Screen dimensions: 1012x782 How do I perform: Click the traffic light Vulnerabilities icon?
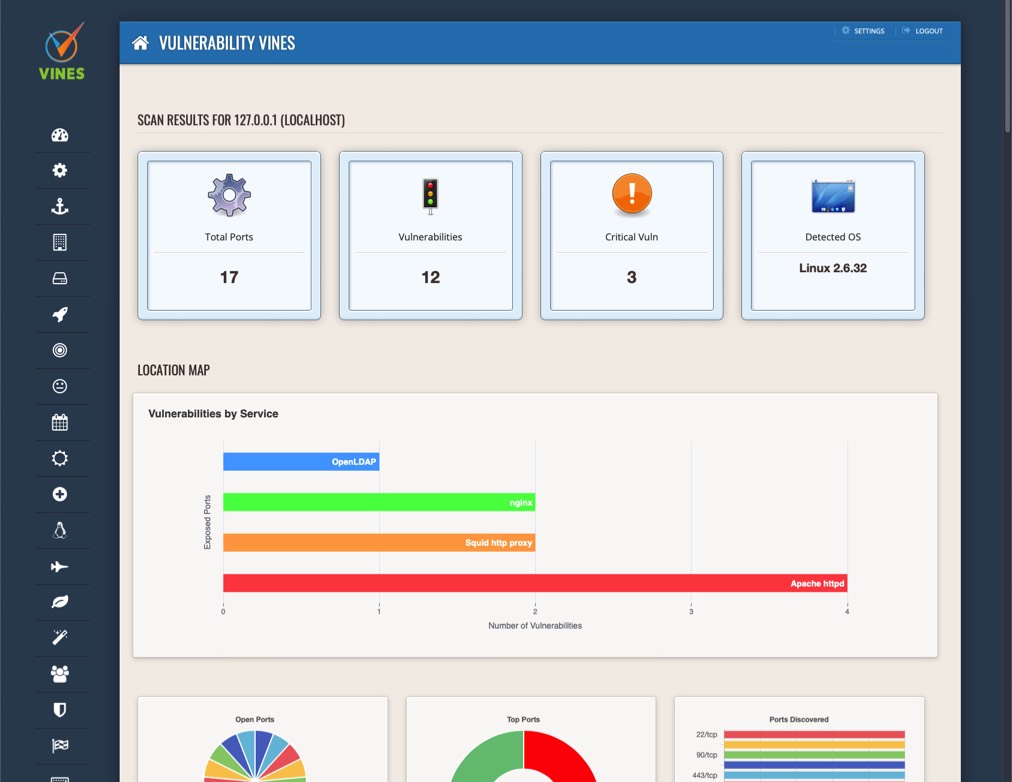pyautogui.click(x=430, y=196)
